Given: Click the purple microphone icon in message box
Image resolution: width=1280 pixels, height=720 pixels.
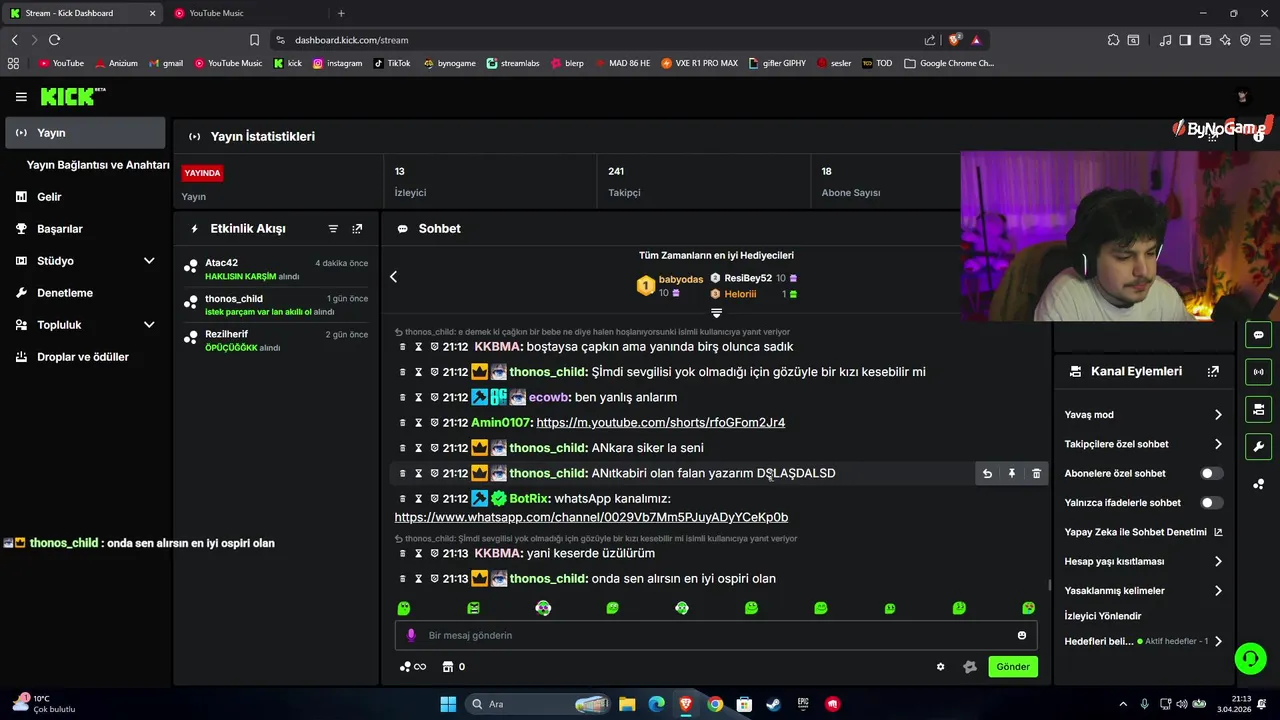Looking at the screenshot, I should coord(411,635).
